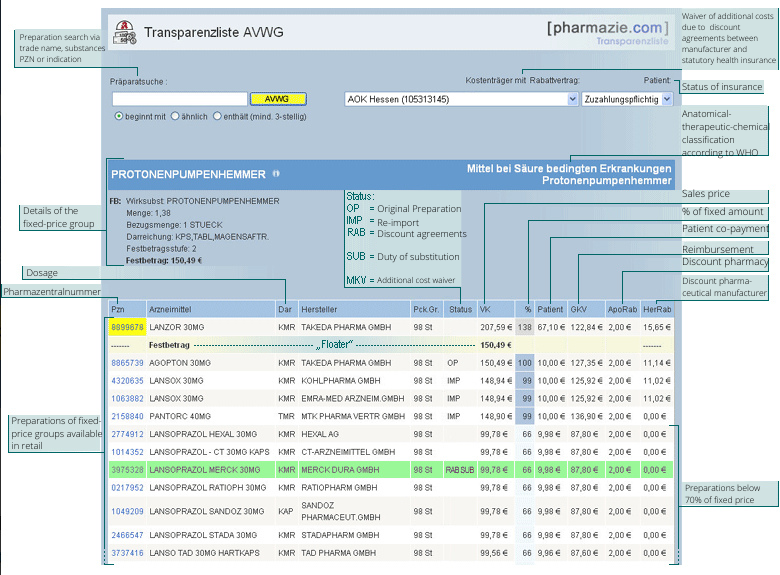
Task: Select the 'beginnt mit' radio option
Action: (x=118, y=116)
